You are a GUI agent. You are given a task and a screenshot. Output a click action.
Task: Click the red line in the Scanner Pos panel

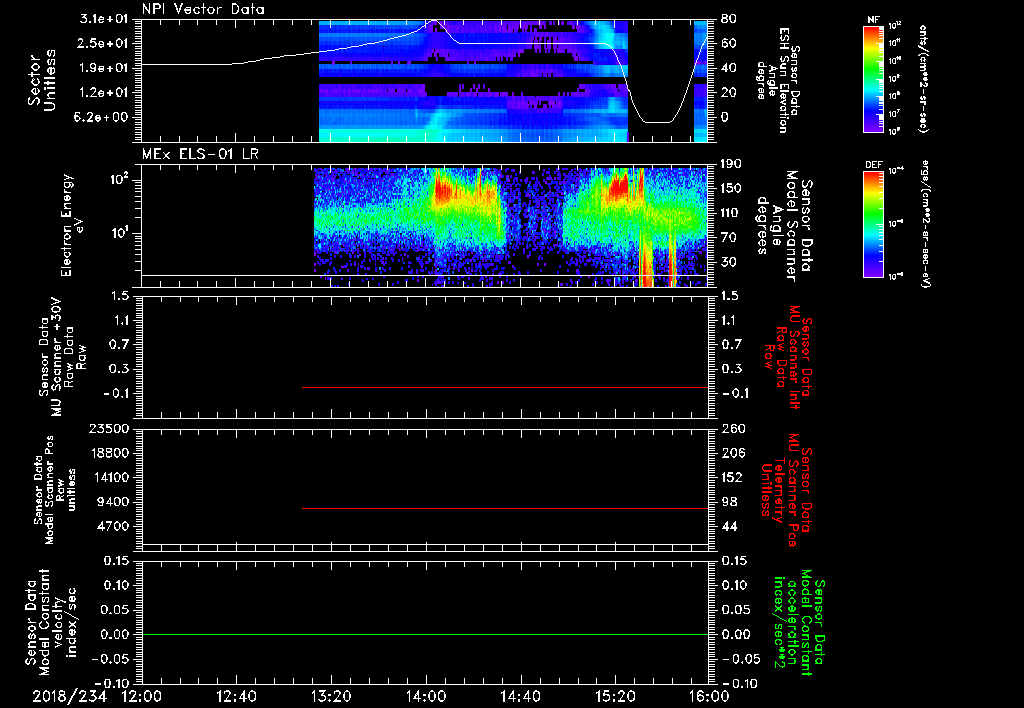point(505,508)
